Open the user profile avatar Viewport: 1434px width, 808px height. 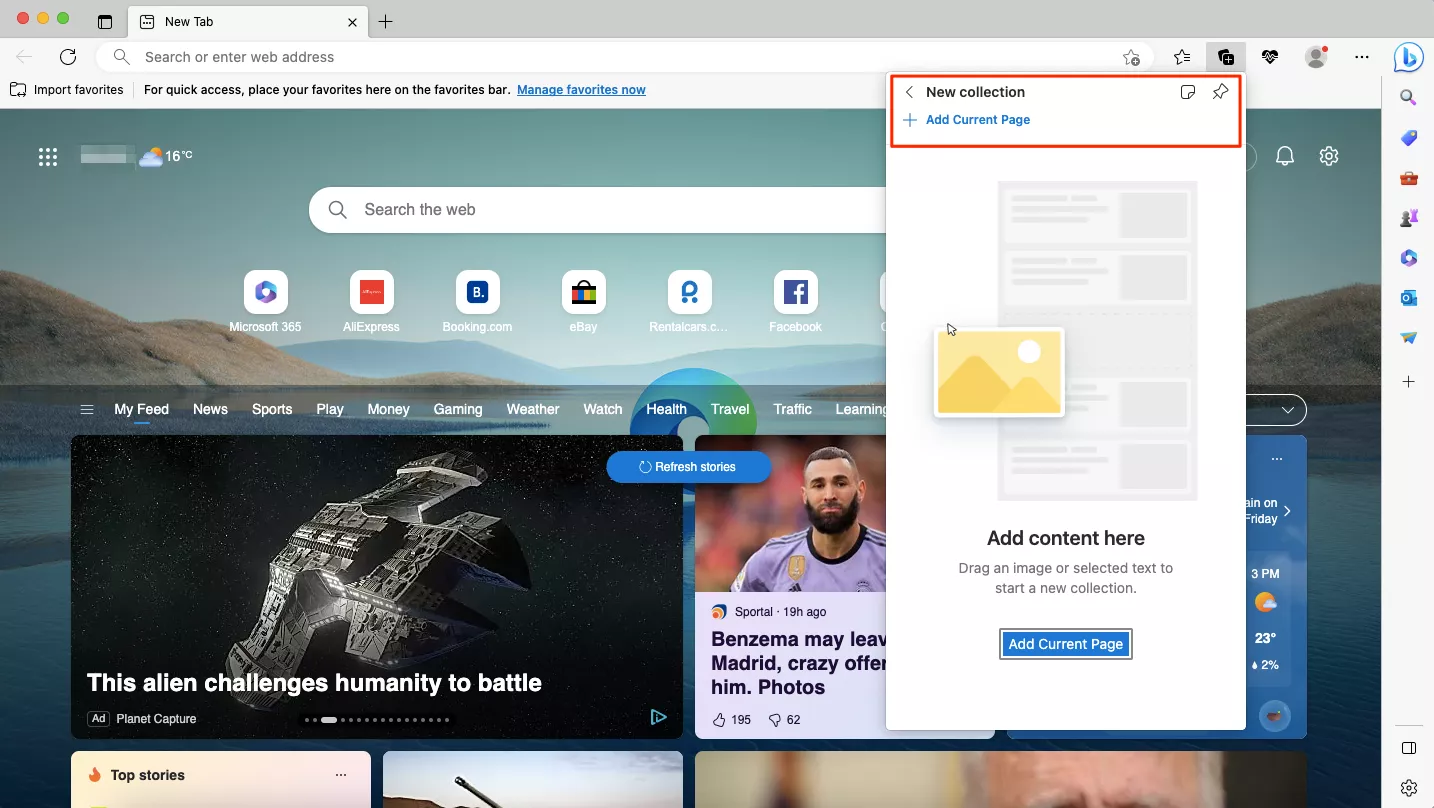pyautogui.click(x=1316, y=57)
